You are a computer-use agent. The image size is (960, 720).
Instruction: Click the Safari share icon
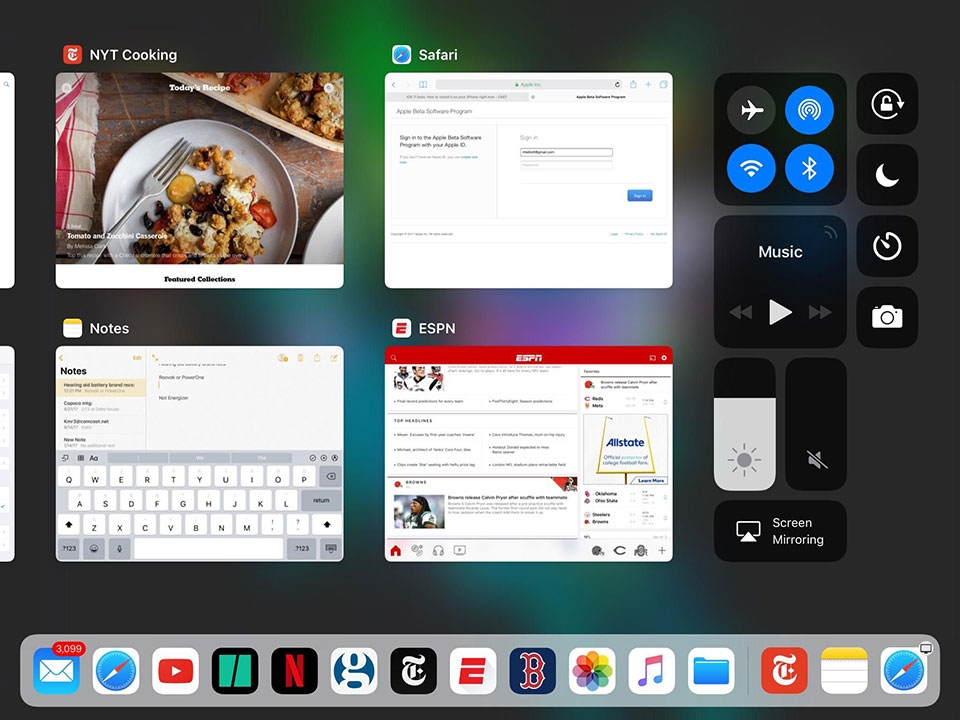coord(633,84)
